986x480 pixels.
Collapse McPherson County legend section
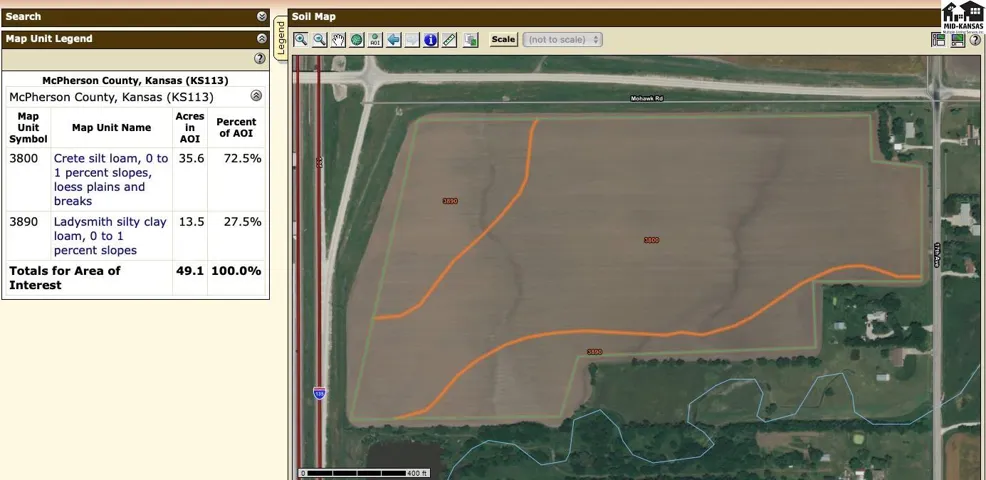(x=256, y=96)
